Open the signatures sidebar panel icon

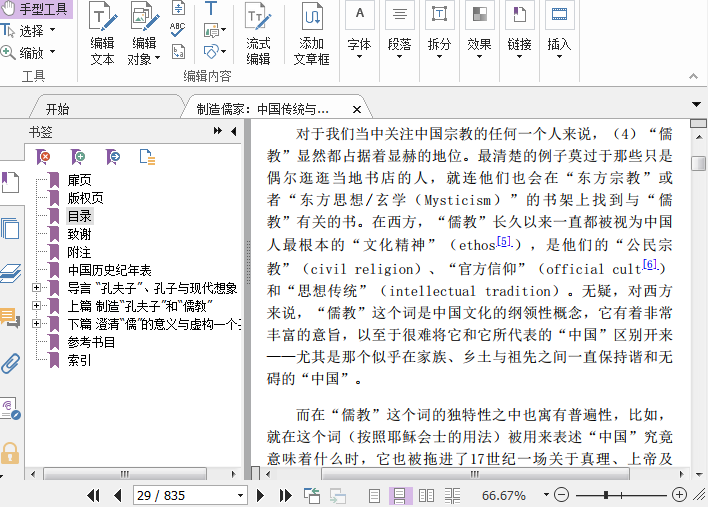[x=10, y=409]
